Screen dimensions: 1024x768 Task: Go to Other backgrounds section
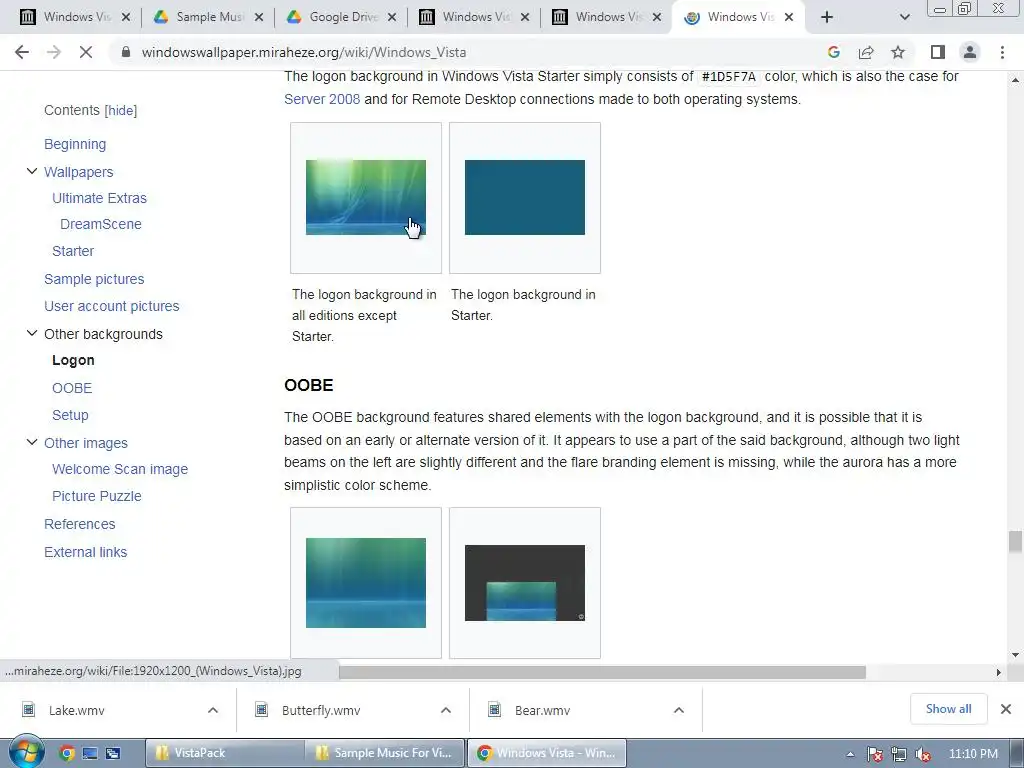coord(103,334)
